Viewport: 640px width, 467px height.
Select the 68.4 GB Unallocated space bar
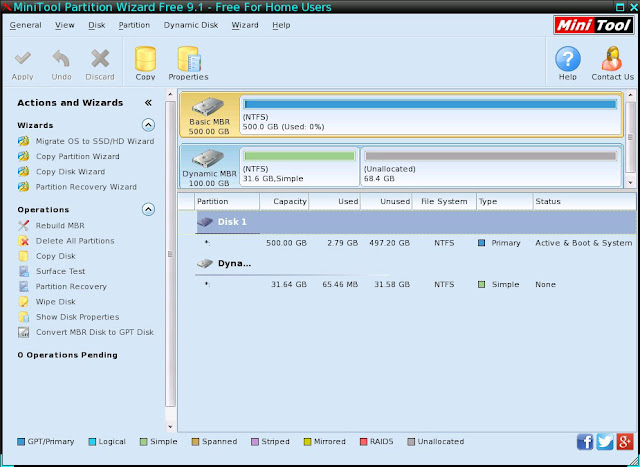[x=490, y=156]
